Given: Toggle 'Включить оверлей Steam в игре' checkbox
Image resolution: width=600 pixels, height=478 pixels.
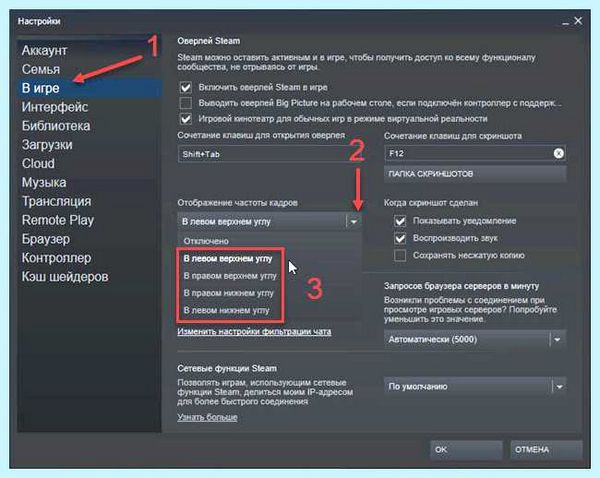Looking at the screenshot, I should [x=186, y=88].
